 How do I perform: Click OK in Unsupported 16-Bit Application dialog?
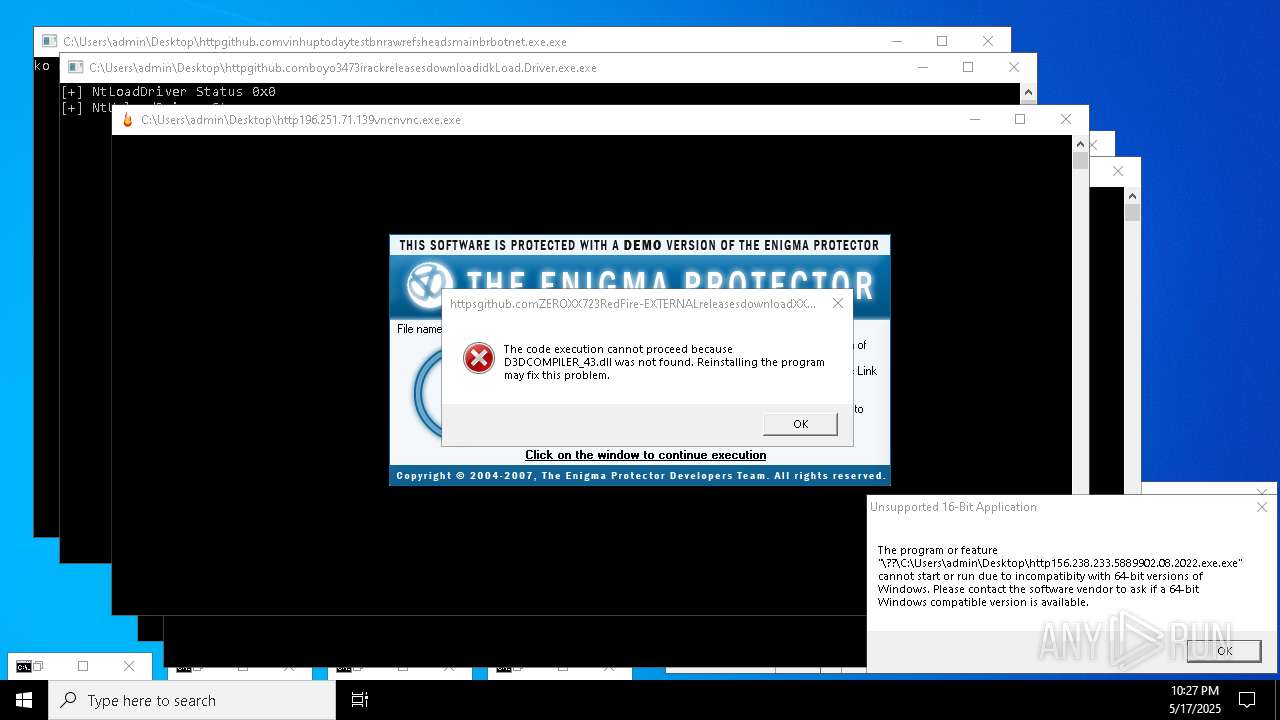pos(1224,650)
